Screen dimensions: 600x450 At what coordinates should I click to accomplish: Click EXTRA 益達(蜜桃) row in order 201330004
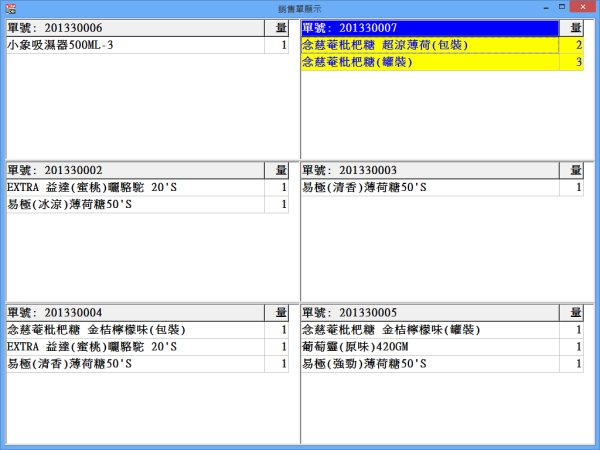click(147, 347)
